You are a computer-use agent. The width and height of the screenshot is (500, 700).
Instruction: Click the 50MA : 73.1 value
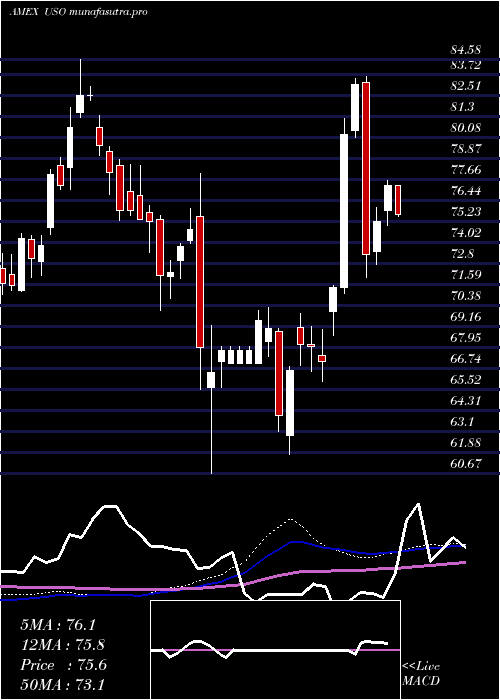coord(62,684)
